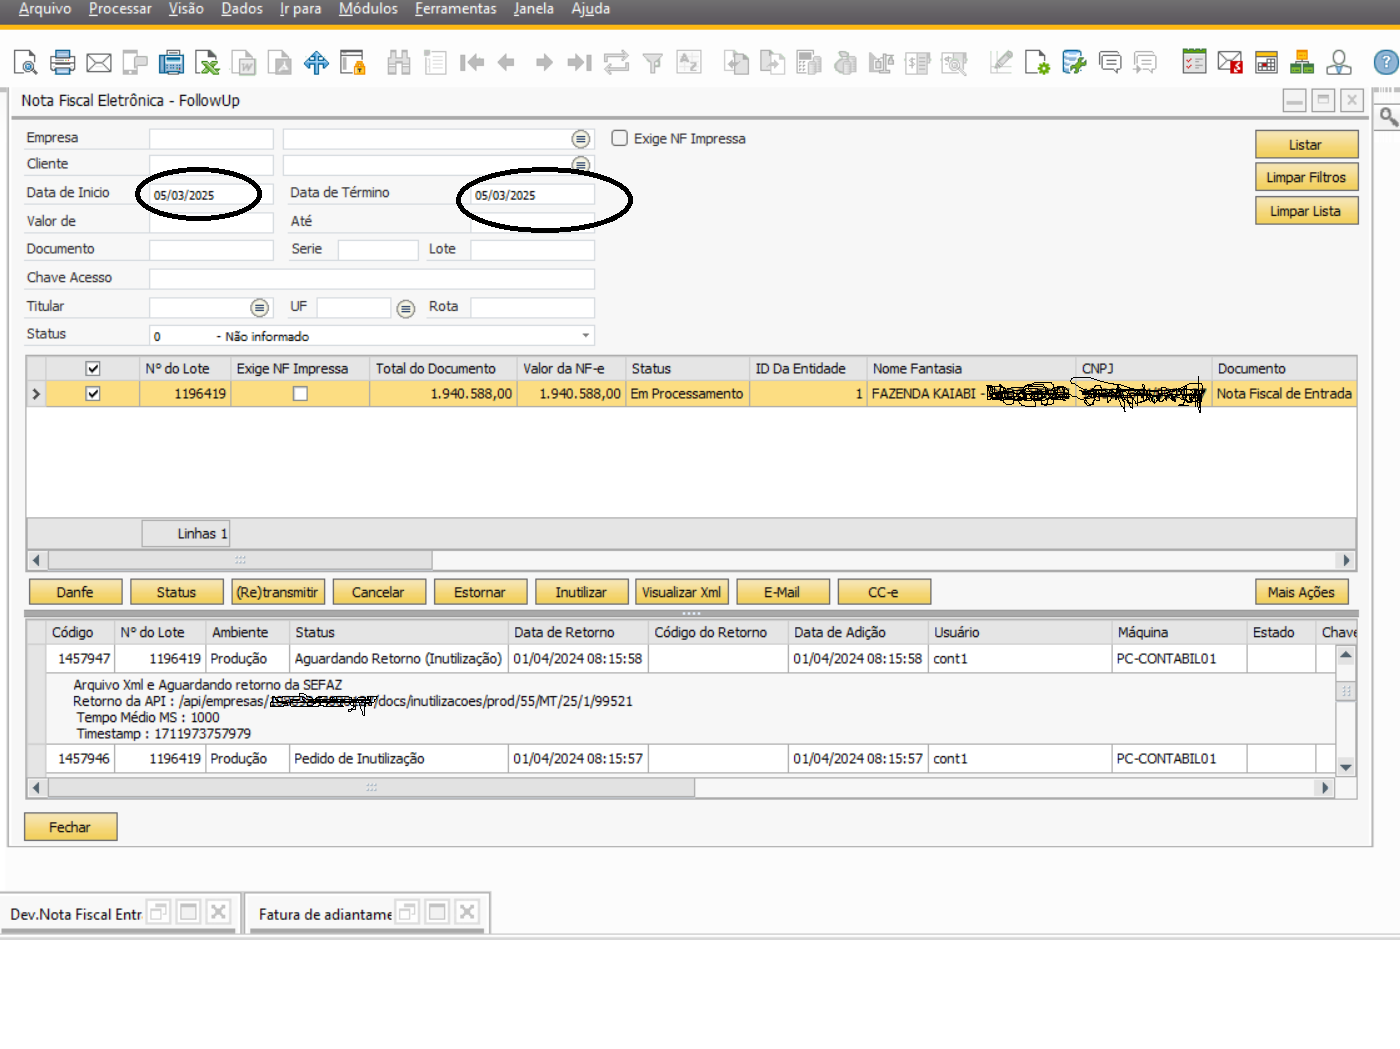Click the A-Z Sort table icon
Image resolution: width=1400 pixels, height=1049 pixels.
689,63
